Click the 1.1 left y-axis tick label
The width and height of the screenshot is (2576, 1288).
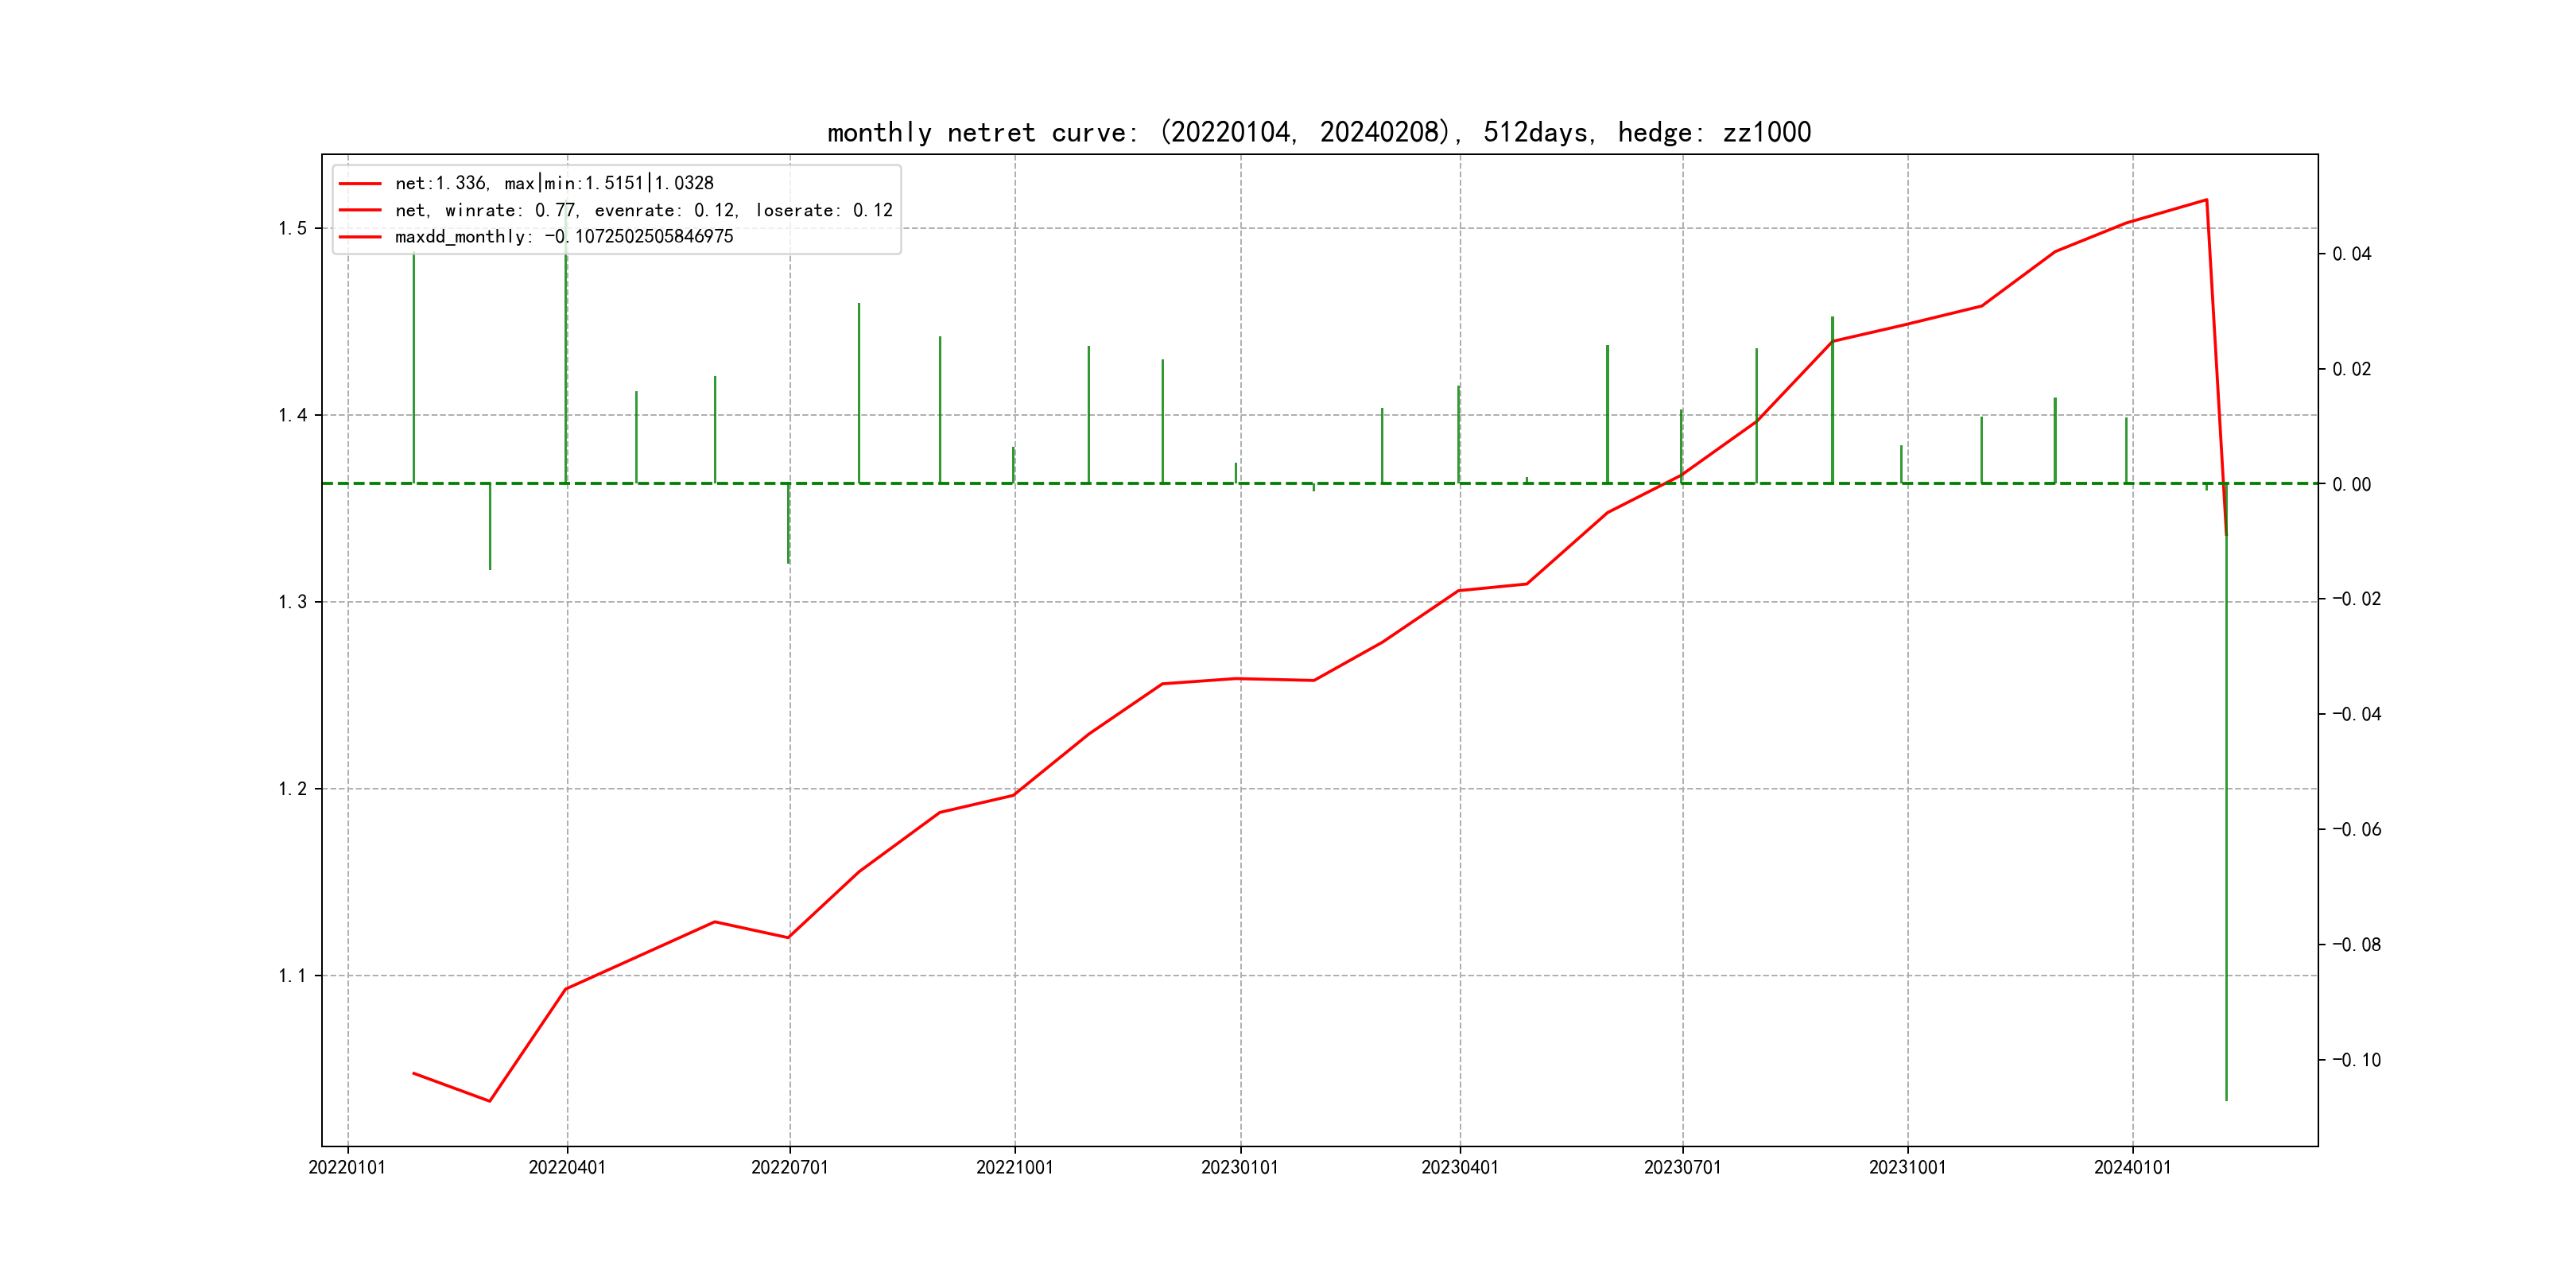tap(292, 976)
